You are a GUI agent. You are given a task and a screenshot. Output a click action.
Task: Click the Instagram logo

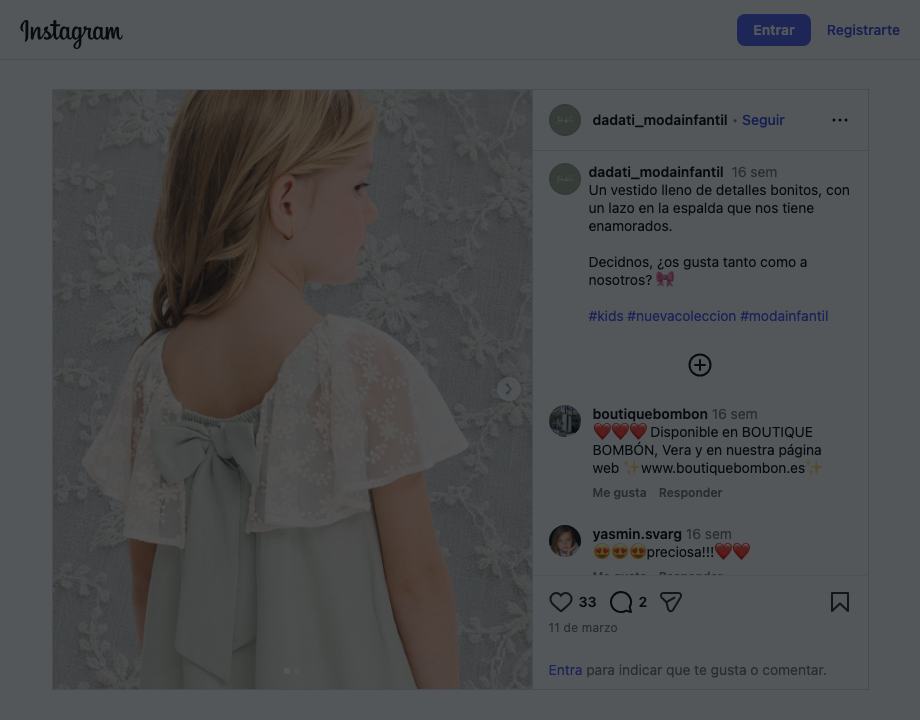tap(71, 32)
